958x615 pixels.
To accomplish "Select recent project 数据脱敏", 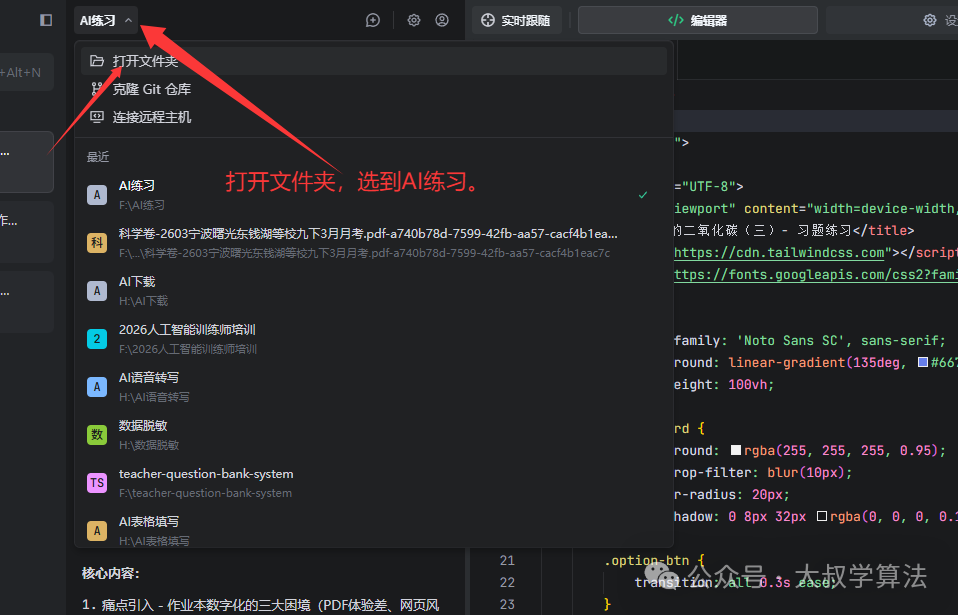I will coord(373,435).
